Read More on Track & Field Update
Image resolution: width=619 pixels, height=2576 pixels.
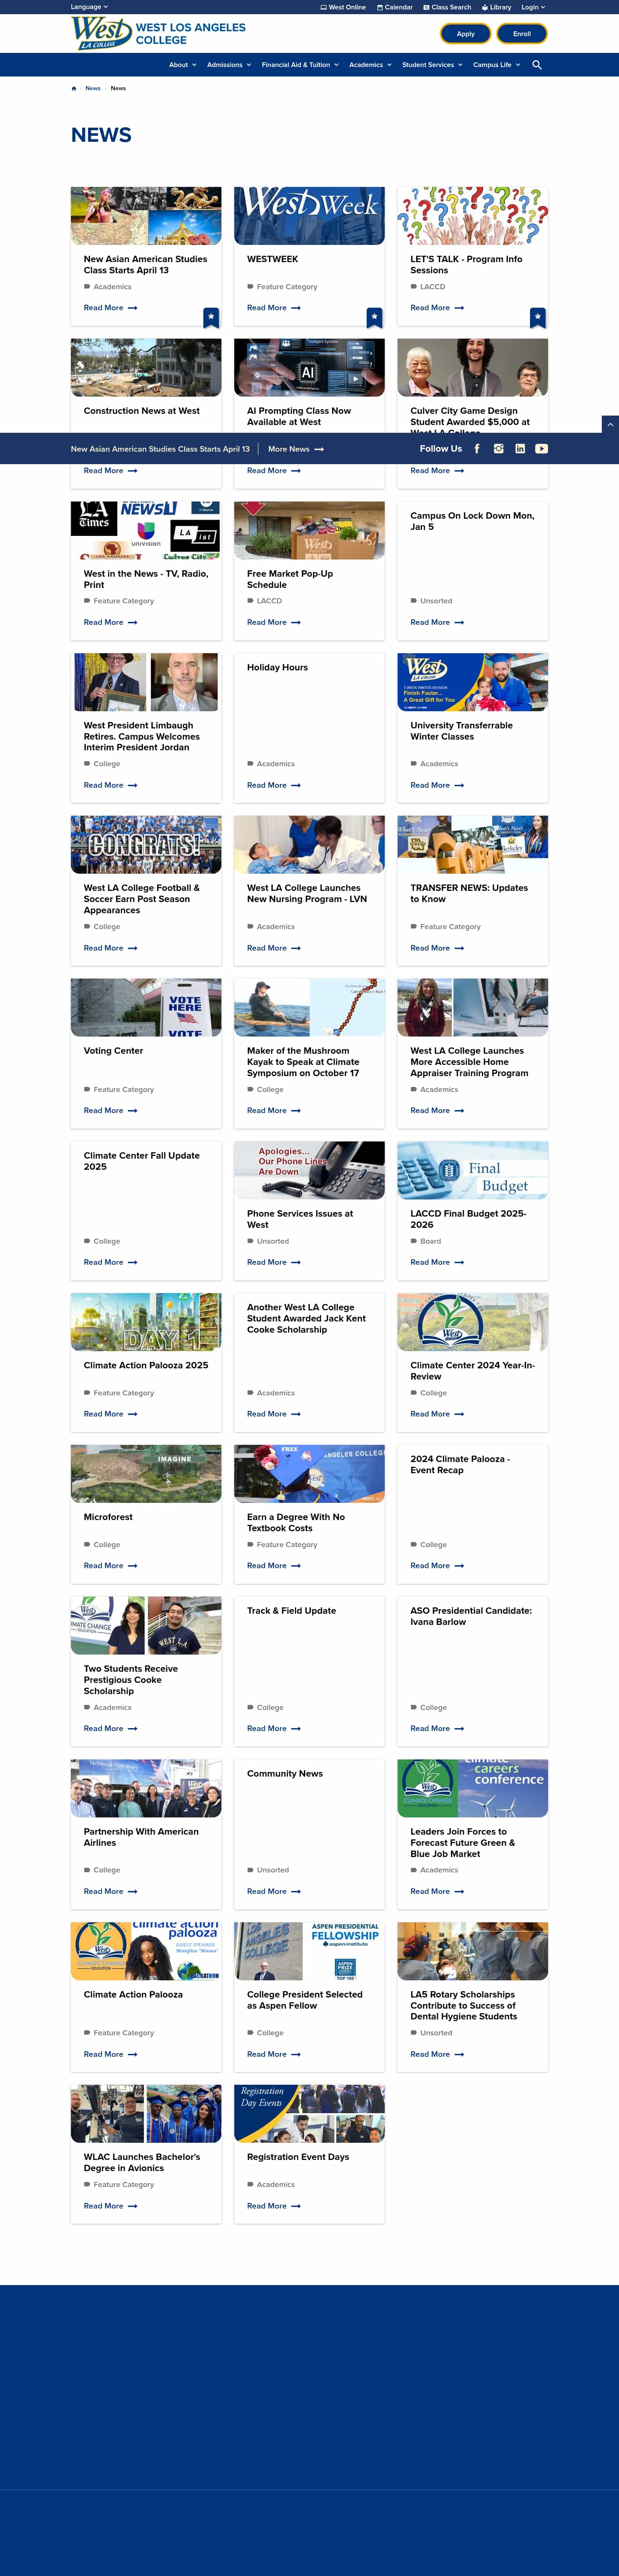coord(274,1728)
